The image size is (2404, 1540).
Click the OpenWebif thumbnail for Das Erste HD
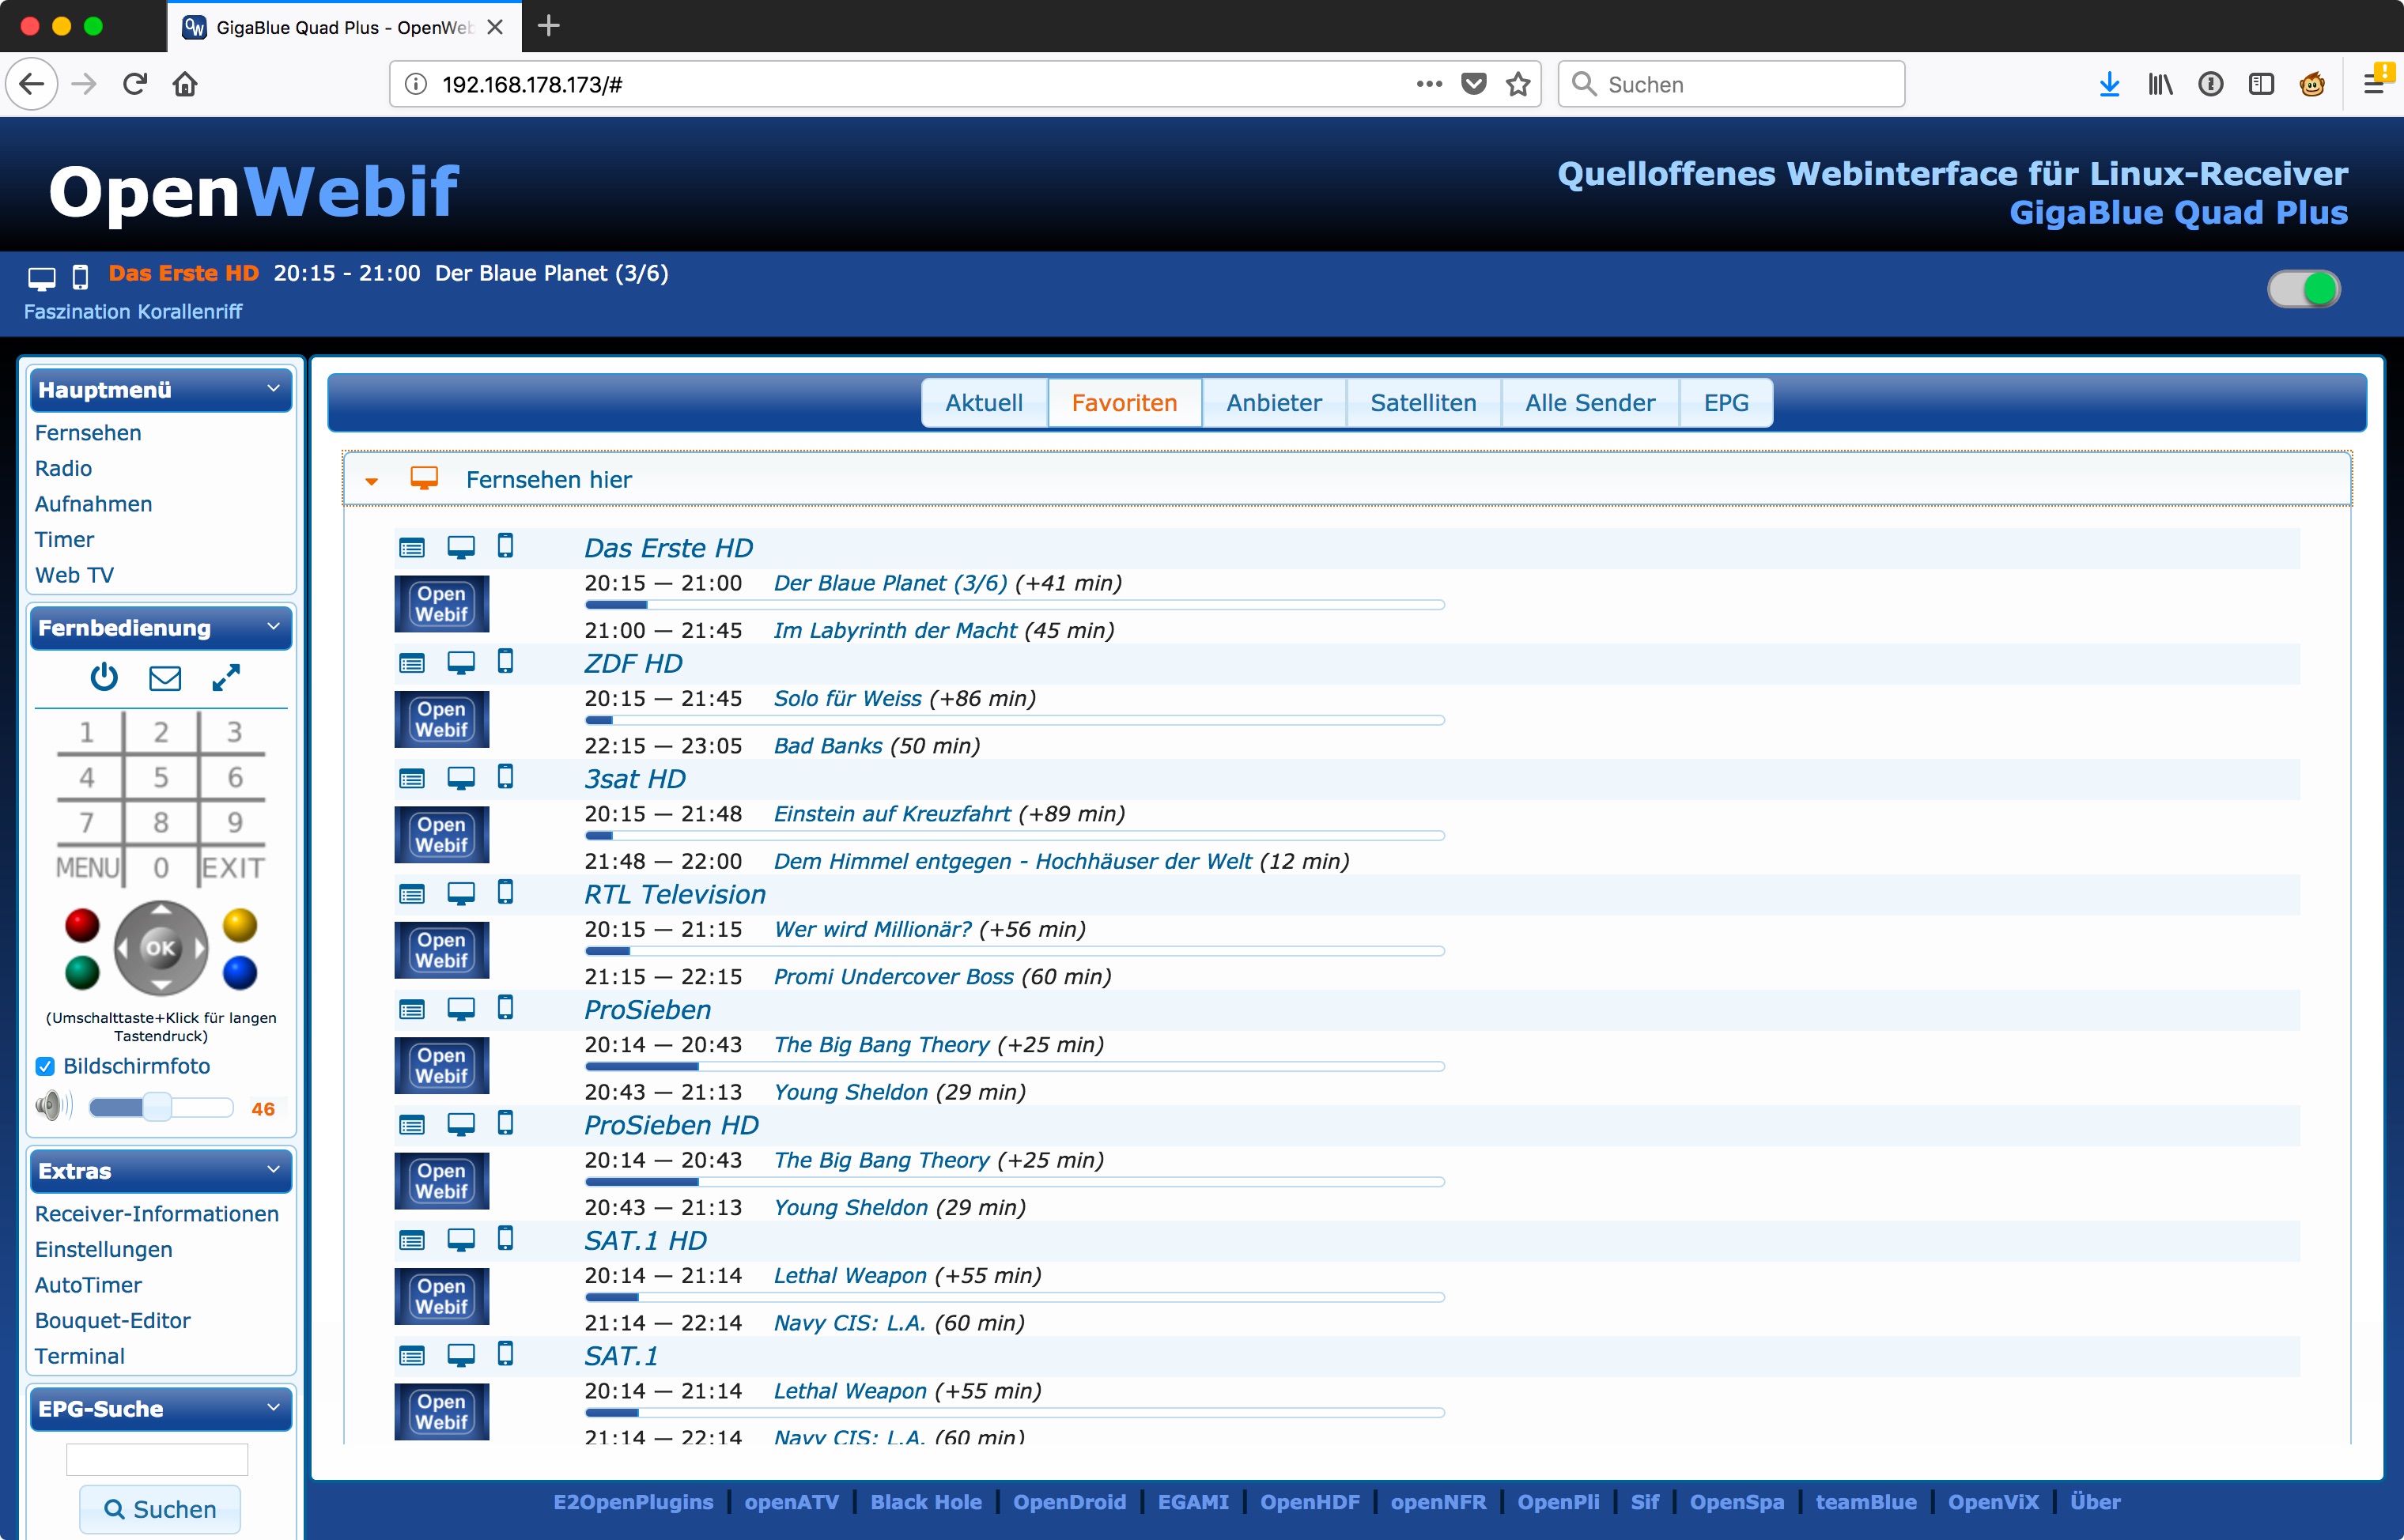point(442,604)
